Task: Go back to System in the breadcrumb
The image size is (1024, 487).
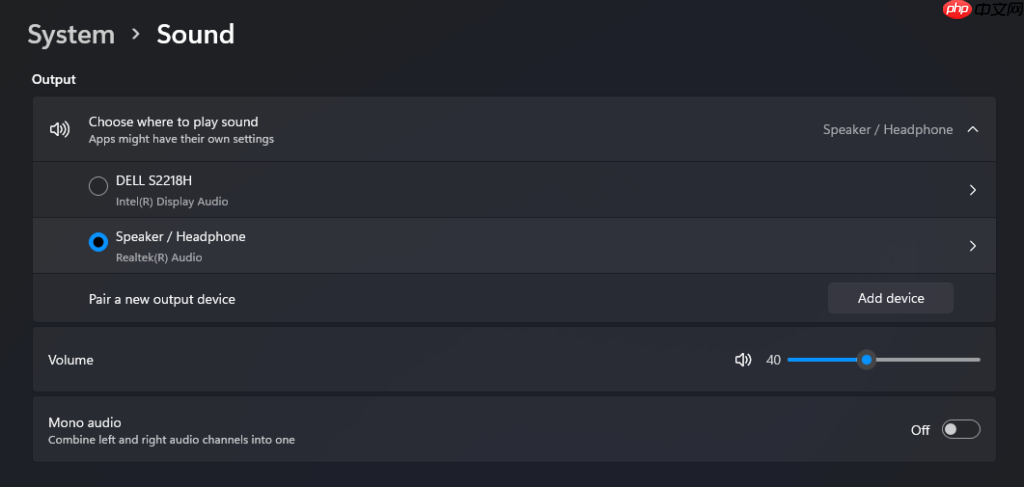Action: [71, 34]
